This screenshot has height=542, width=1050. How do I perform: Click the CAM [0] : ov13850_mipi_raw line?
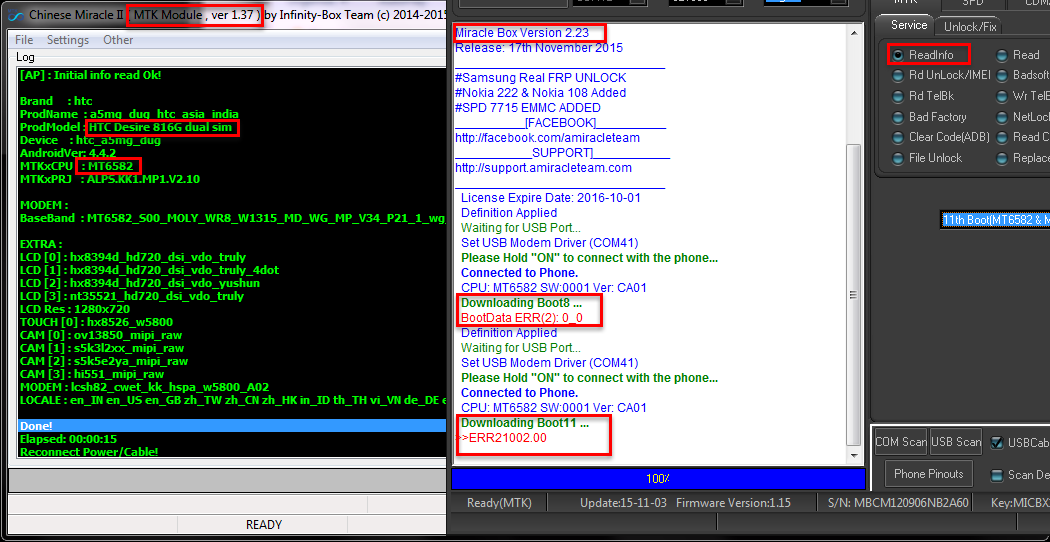click(x=101, y=335)
